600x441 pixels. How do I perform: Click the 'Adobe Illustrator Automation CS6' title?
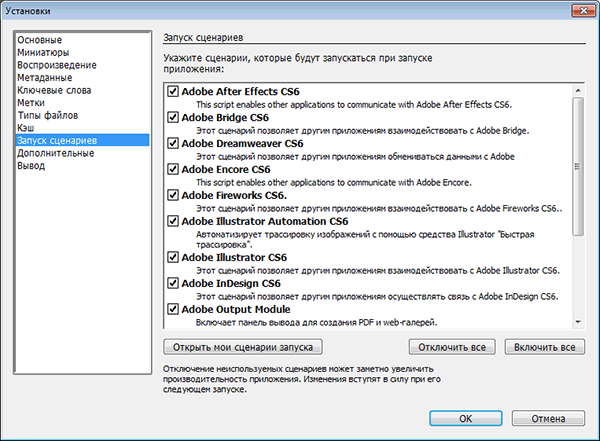tap(265, 221)
